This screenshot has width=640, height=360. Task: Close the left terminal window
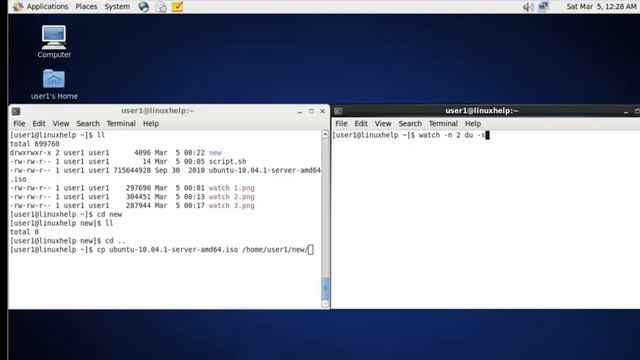pos(322,111)
